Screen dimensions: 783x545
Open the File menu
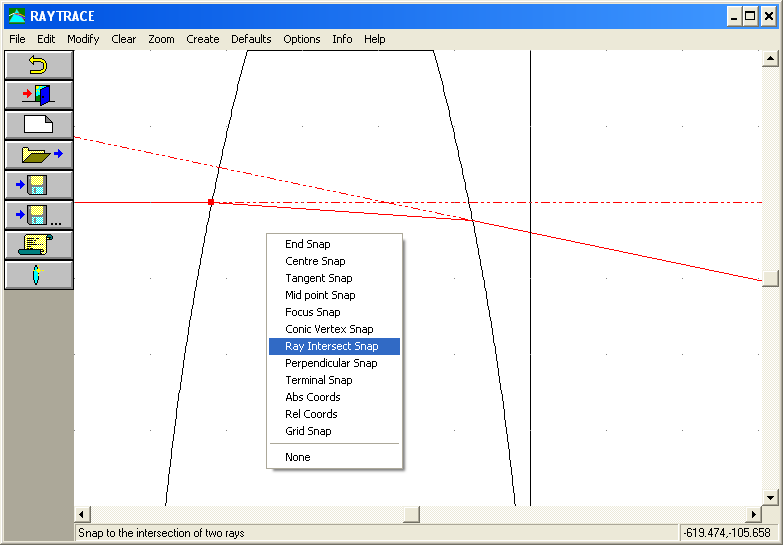coord(17,39)
